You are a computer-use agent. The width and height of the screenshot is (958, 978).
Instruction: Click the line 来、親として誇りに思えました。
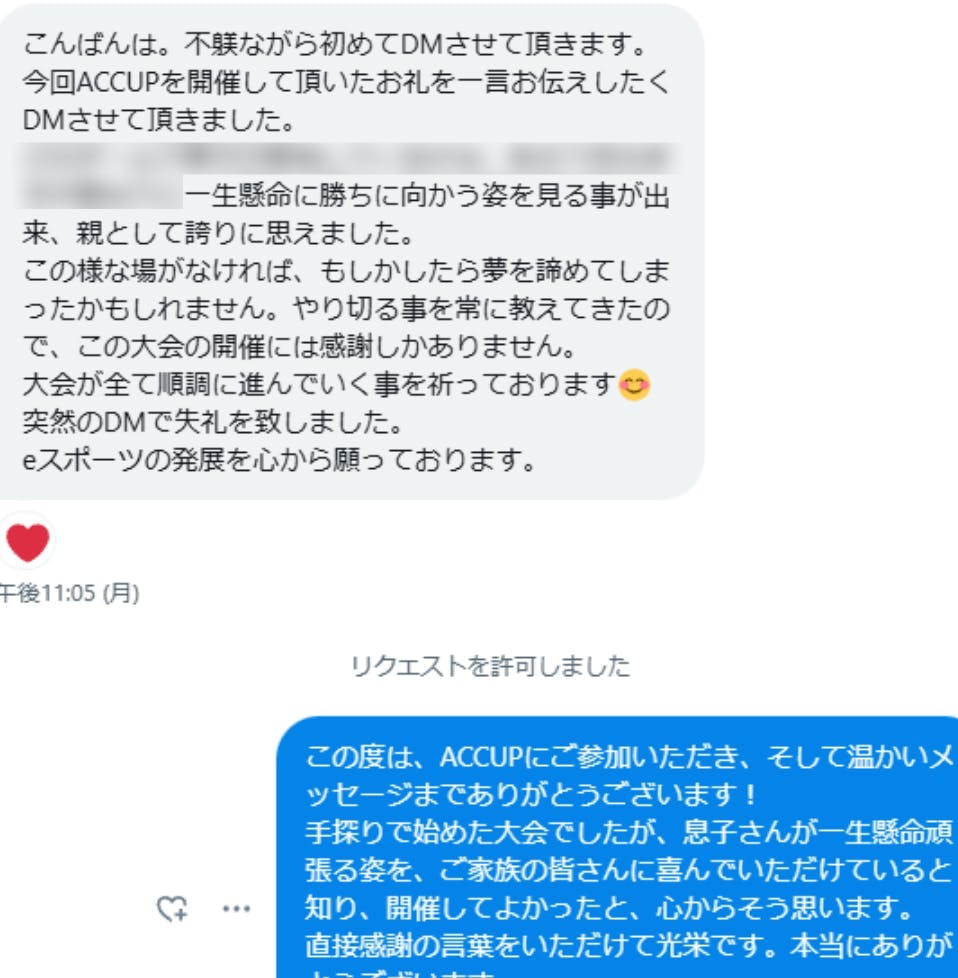pos(219,233)
